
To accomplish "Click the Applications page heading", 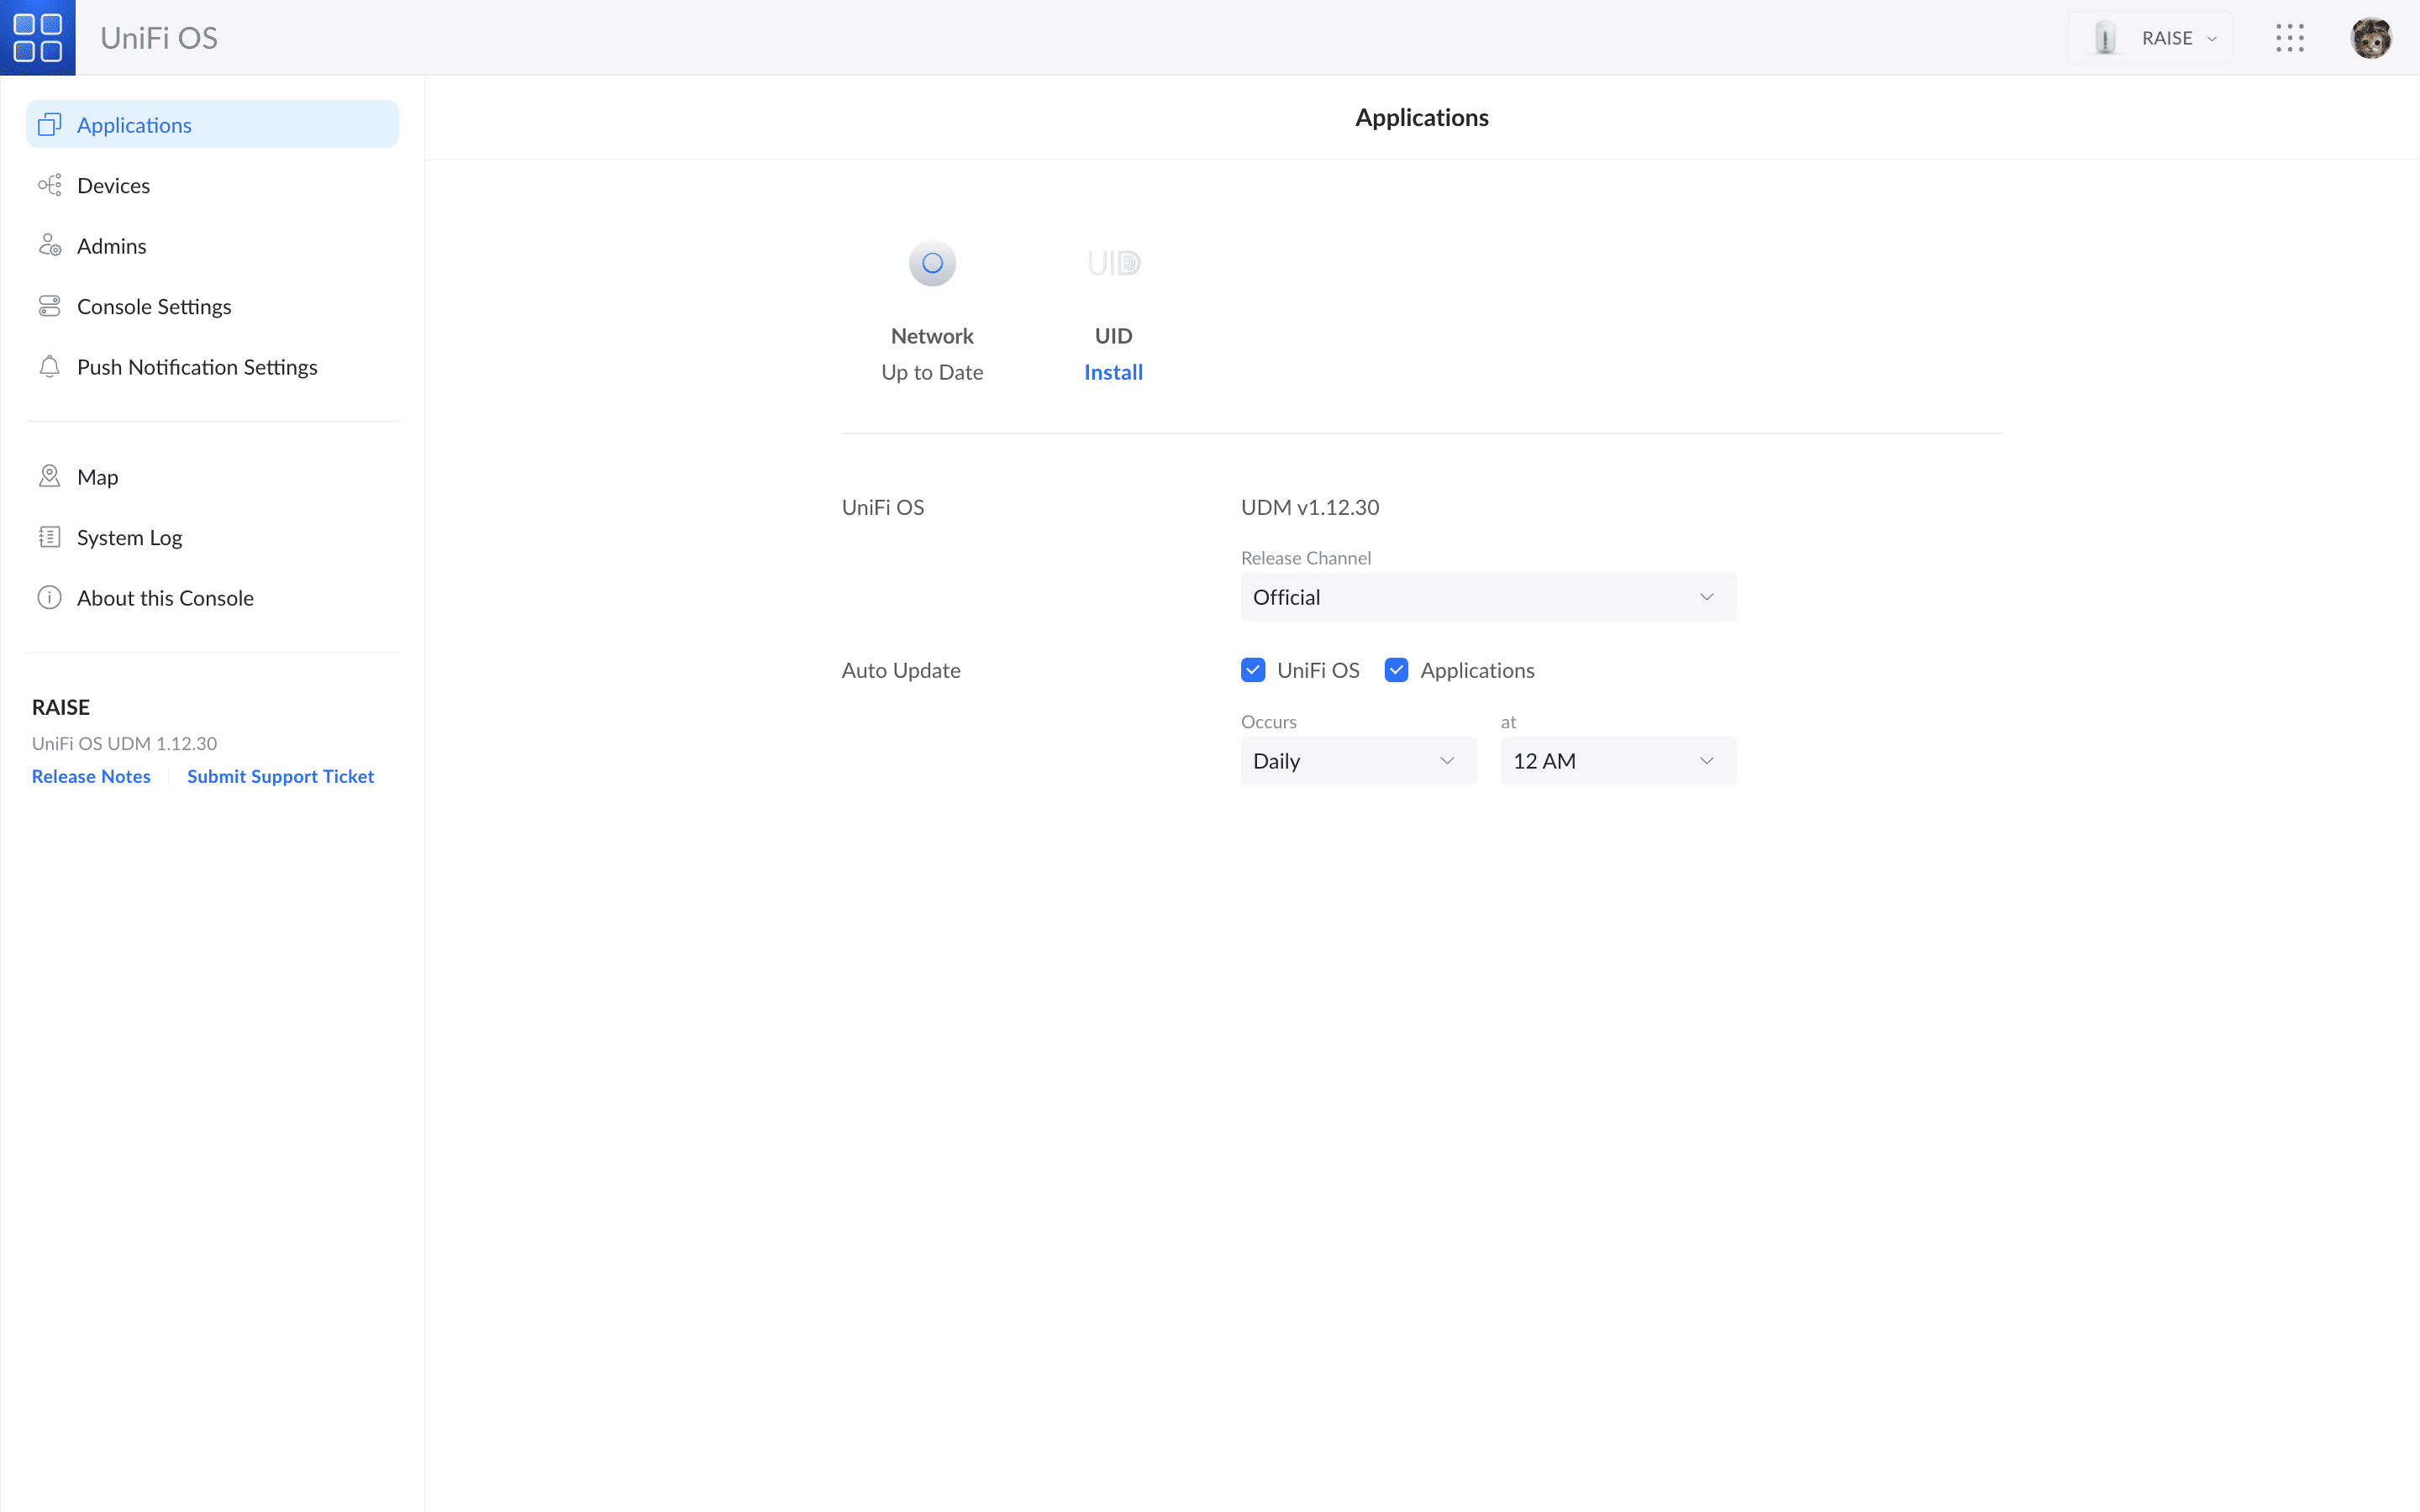I will (x=1422, y=117).
